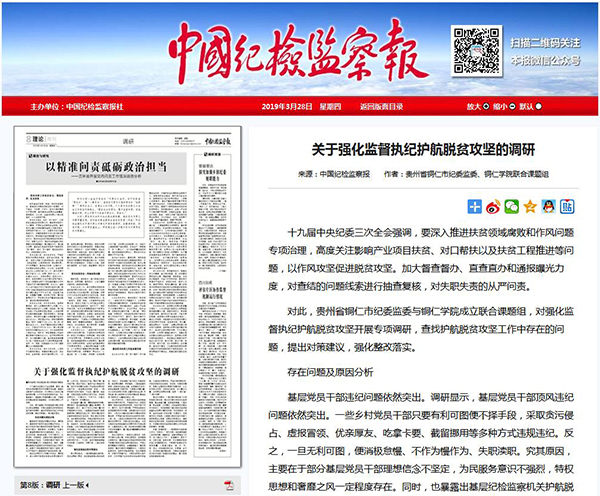This screenshot has width=600, height=496.
Task: Click the paragraph starting 对此，贵州省铜仁市纪委监委
Action: 421,329
